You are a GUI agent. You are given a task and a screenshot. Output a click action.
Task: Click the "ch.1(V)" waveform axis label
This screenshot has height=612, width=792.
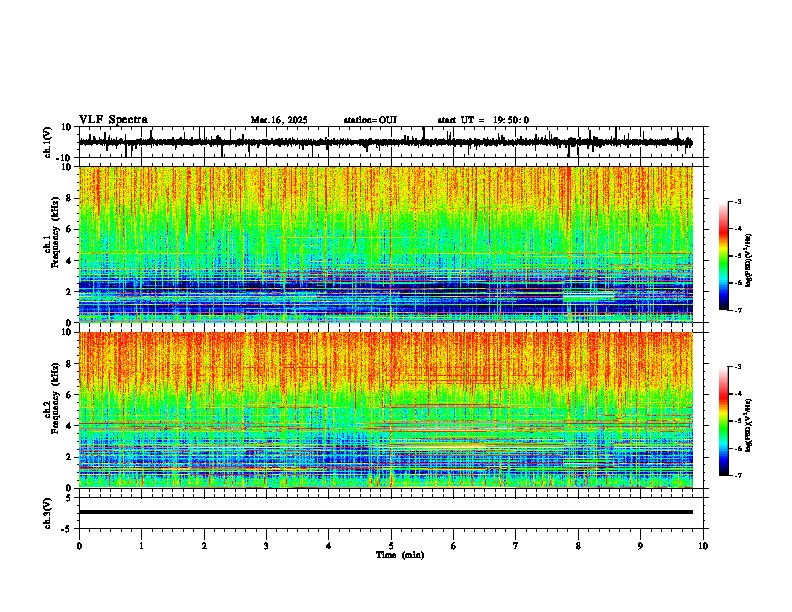click(48, 142)
